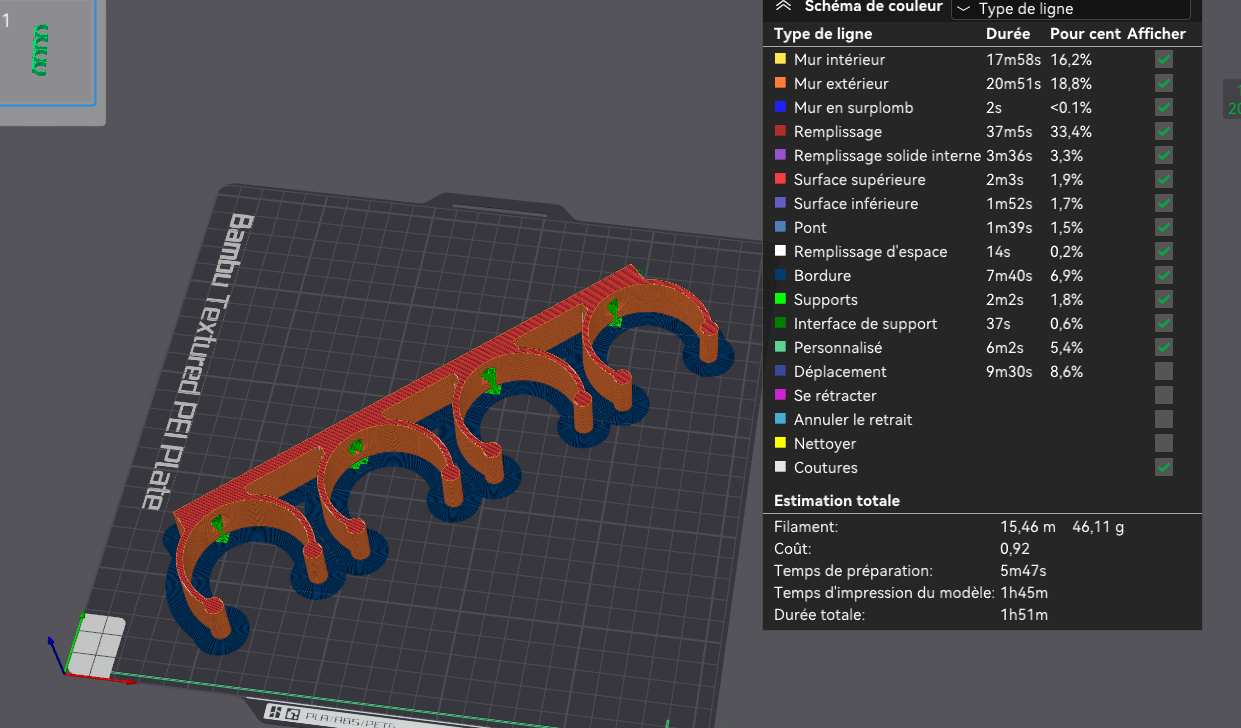Enable Se rétracter display checkbox

(1163, 396)
